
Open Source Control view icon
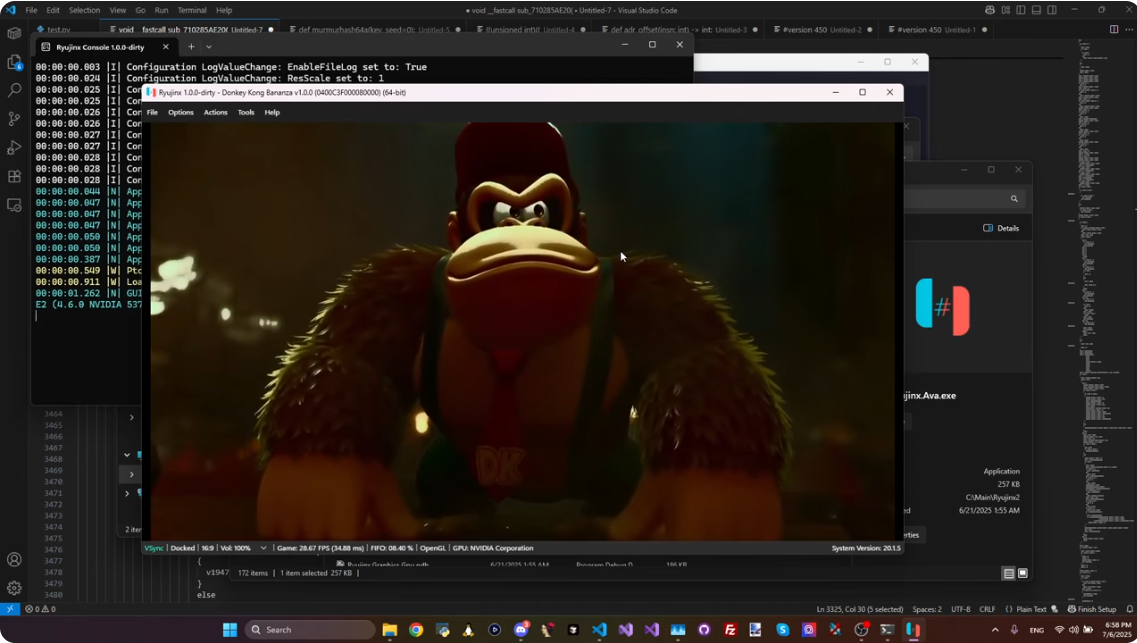[x=14, y=119]
